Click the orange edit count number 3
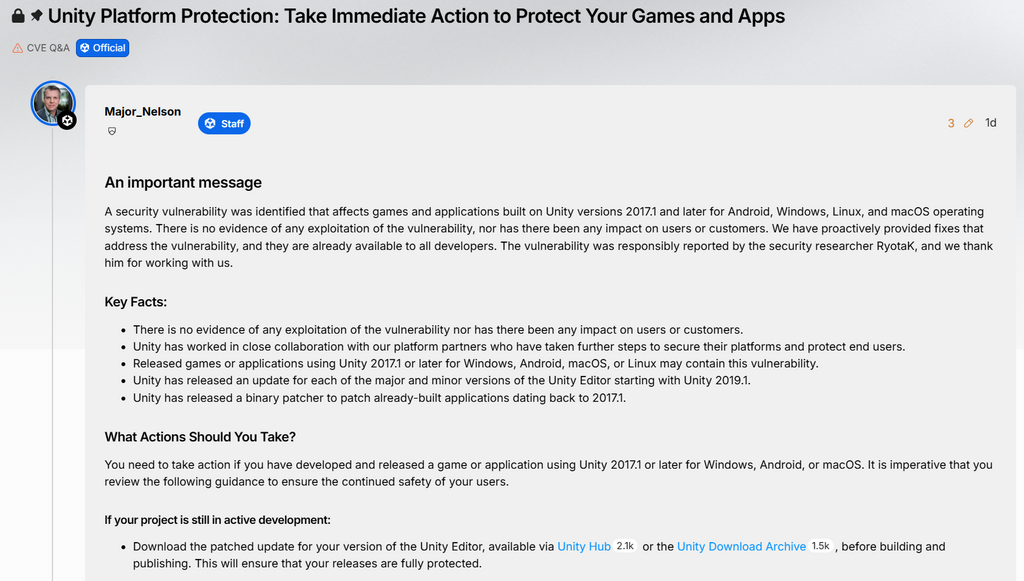The width and height of the screenshot is (1024, 581). 951,123
